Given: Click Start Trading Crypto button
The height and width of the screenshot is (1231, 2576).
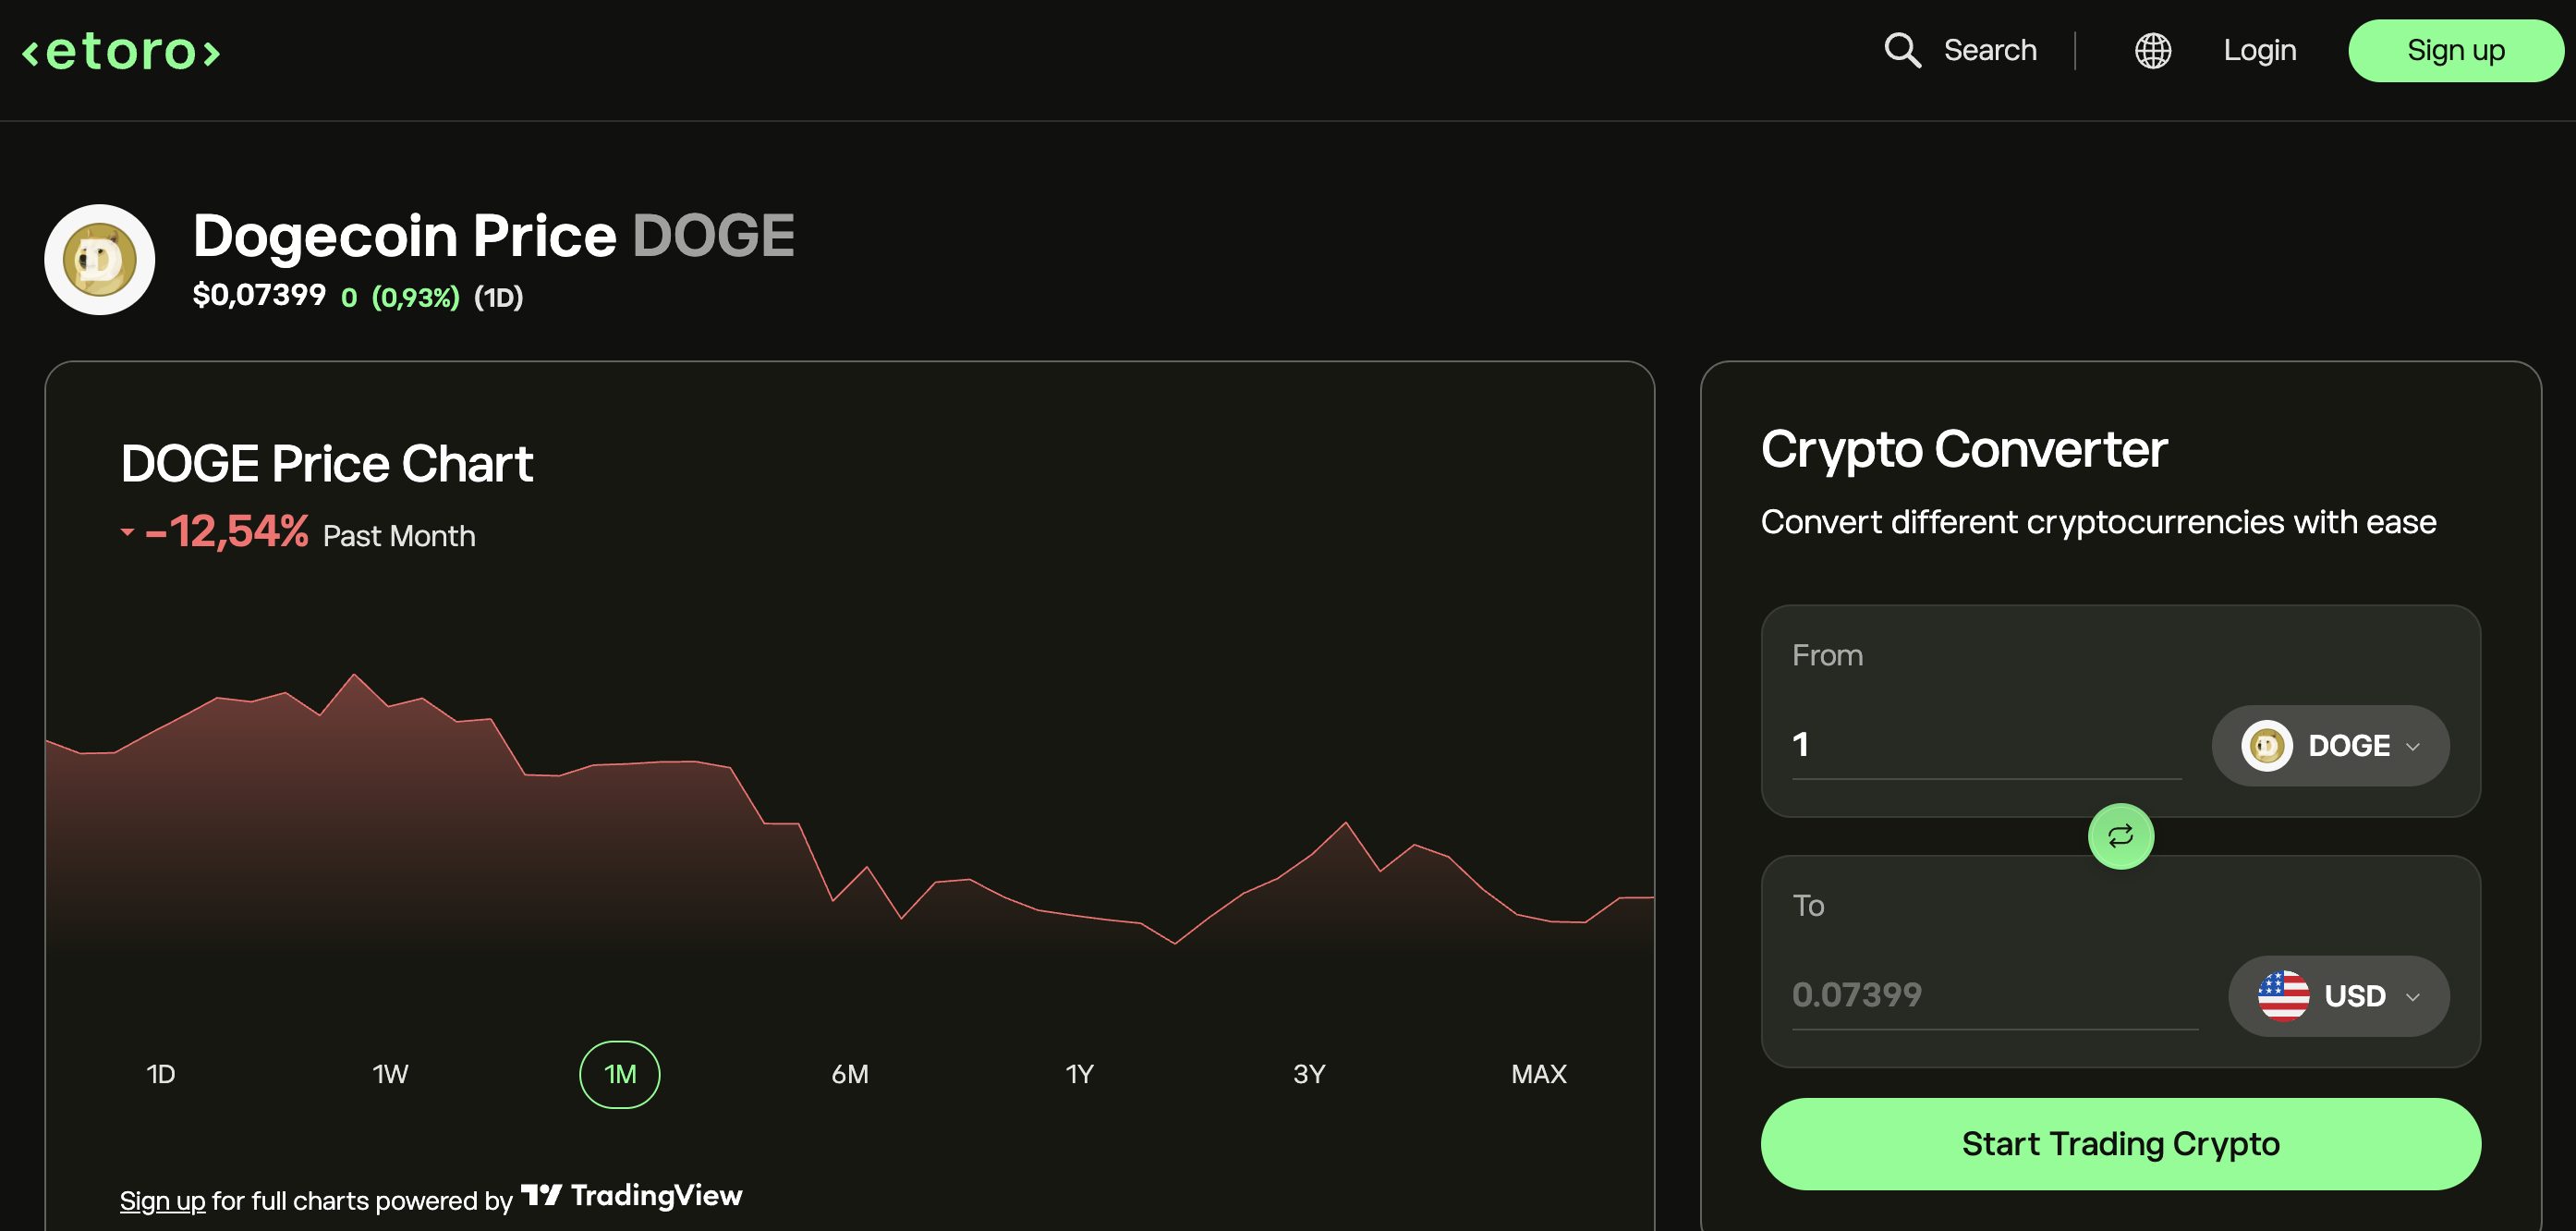Looking at the screenshot, I should coord(2120,1143).
